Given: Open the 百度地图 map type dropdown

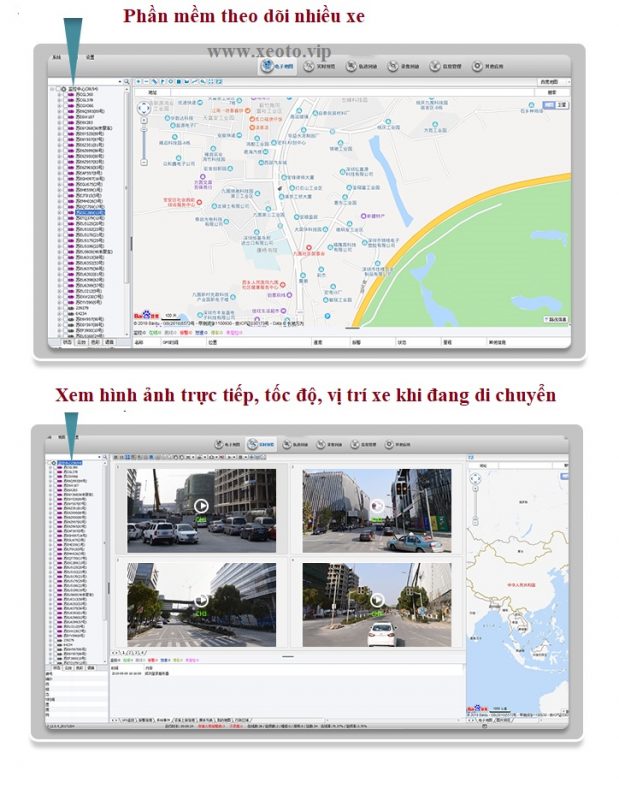Looking at the screenshot, I should (x=554, y=82).
